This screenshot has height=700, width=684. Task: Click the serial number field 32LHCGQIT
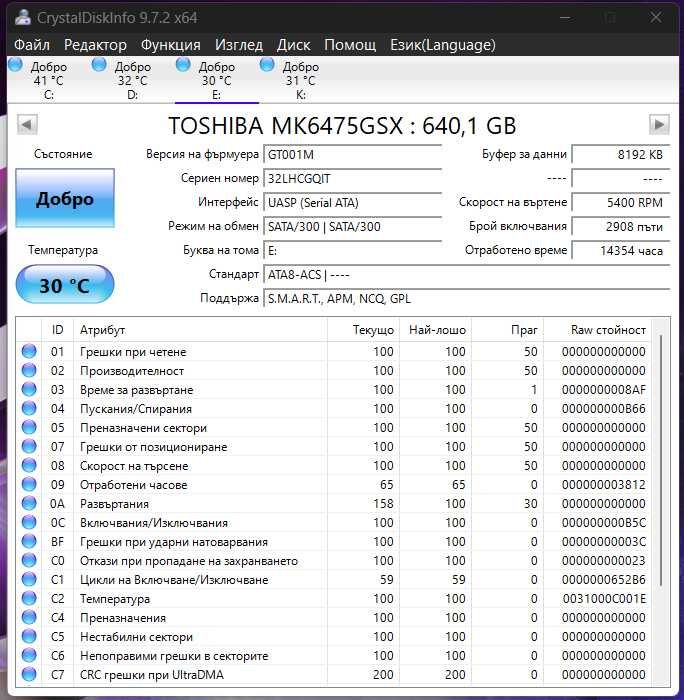pyautogui.click(x=352, y=179)
